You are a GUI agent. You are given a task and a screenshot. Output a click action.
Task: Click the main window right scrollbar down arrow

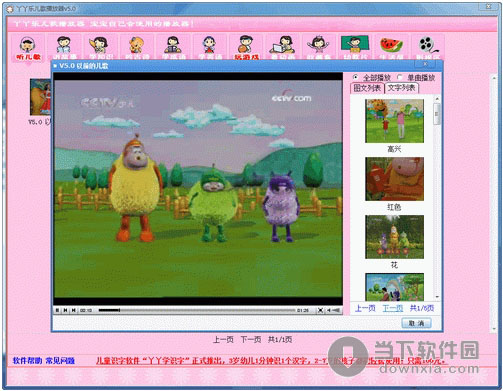click(494, 329)
